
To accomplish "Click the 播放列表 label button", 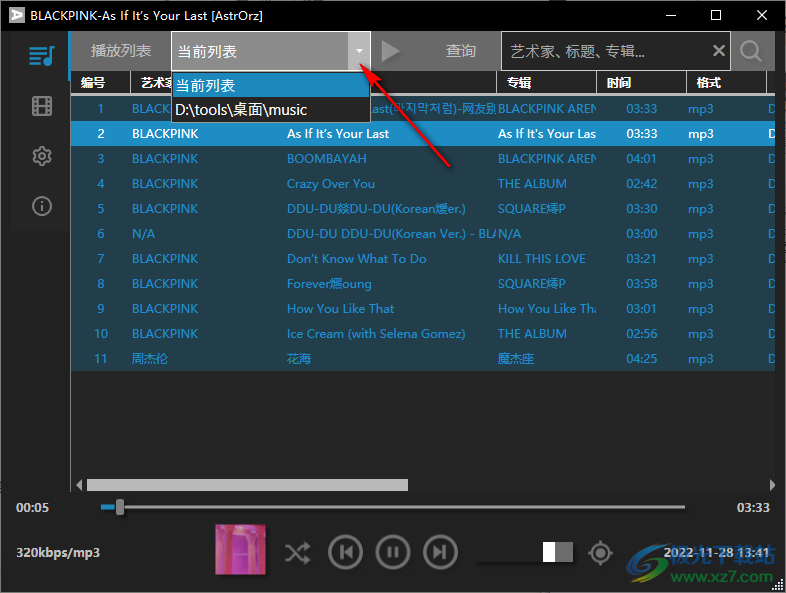I will [121, 51].
